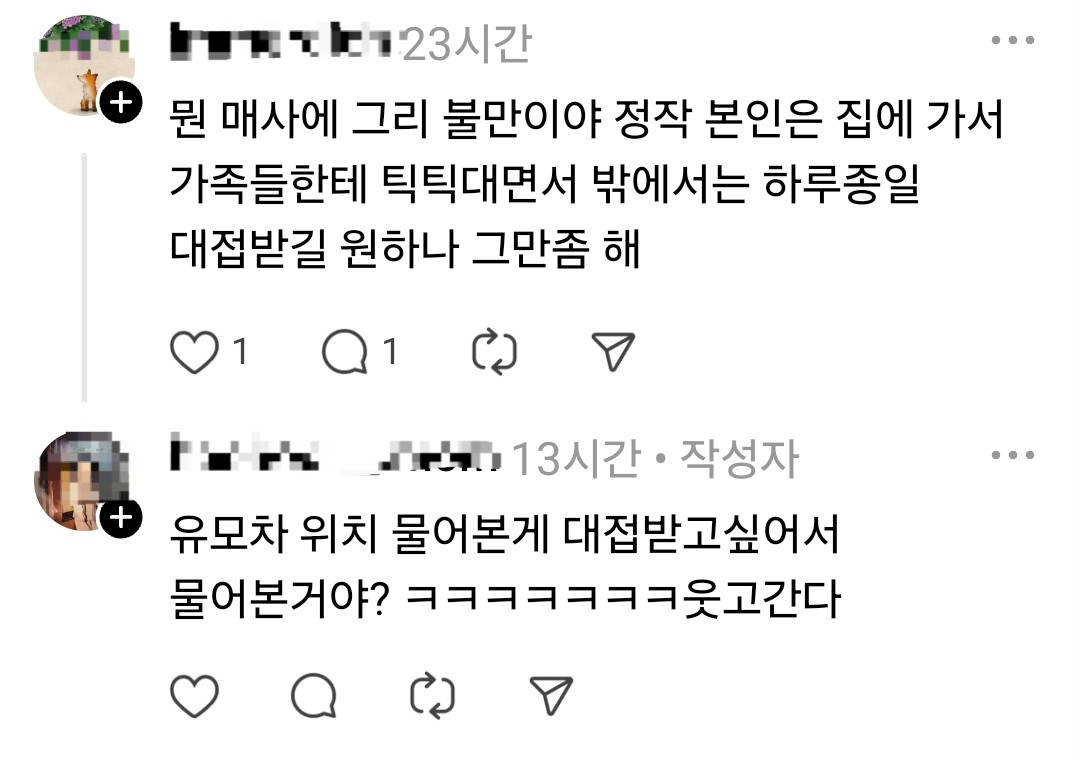Repost the 작성자 reply
Viewport: 1078px width, 762px height.
(x=432, y=695)
